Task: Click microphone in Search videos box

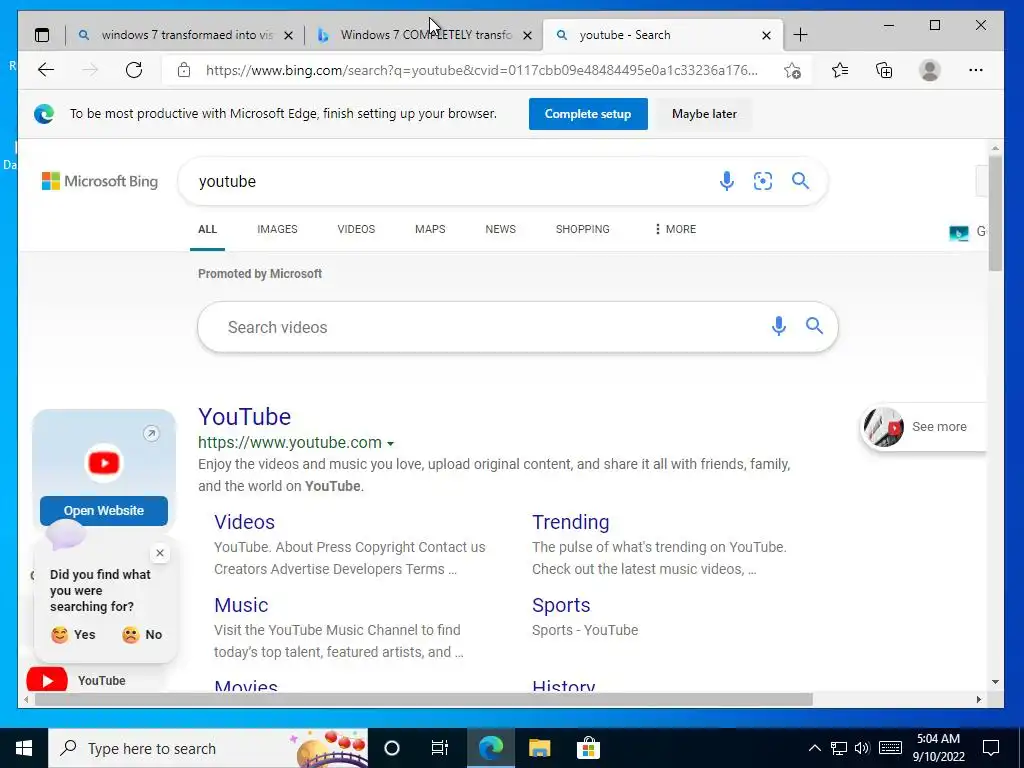Action: (x=778, y=326)
